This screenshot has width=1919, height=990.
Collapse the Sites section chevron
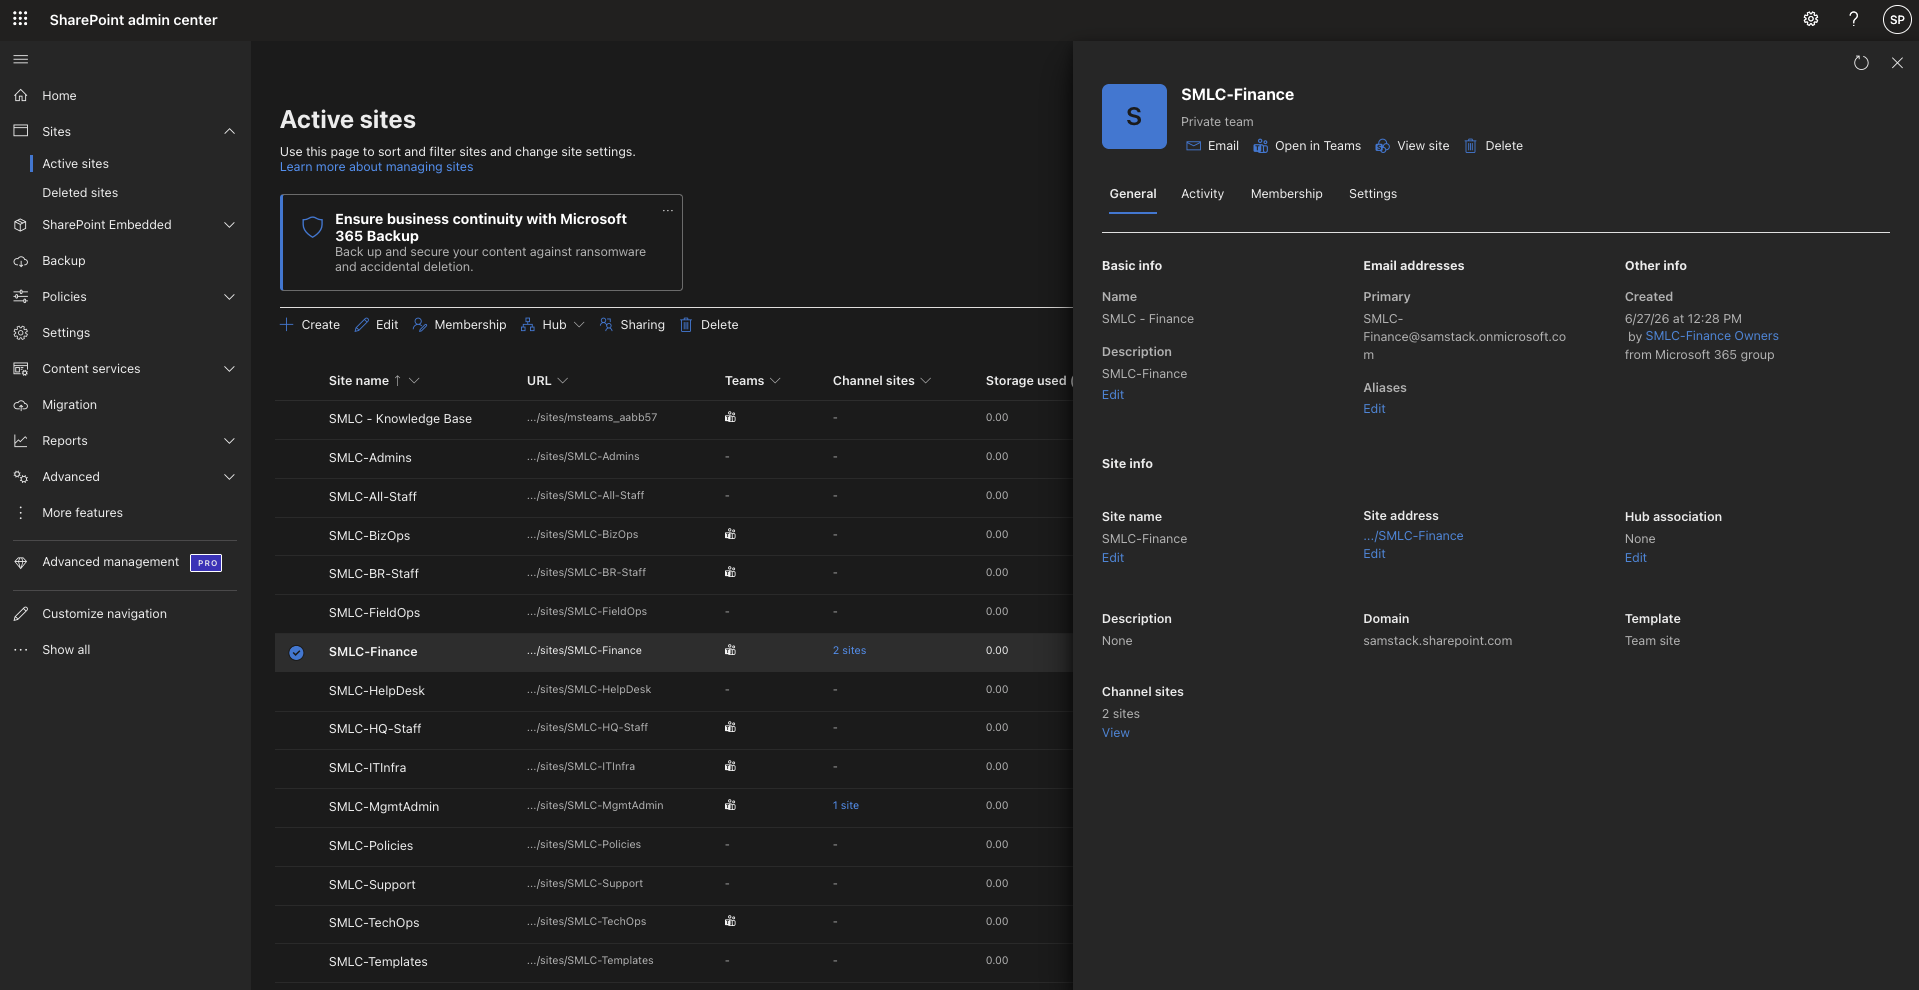coord(229,132)
